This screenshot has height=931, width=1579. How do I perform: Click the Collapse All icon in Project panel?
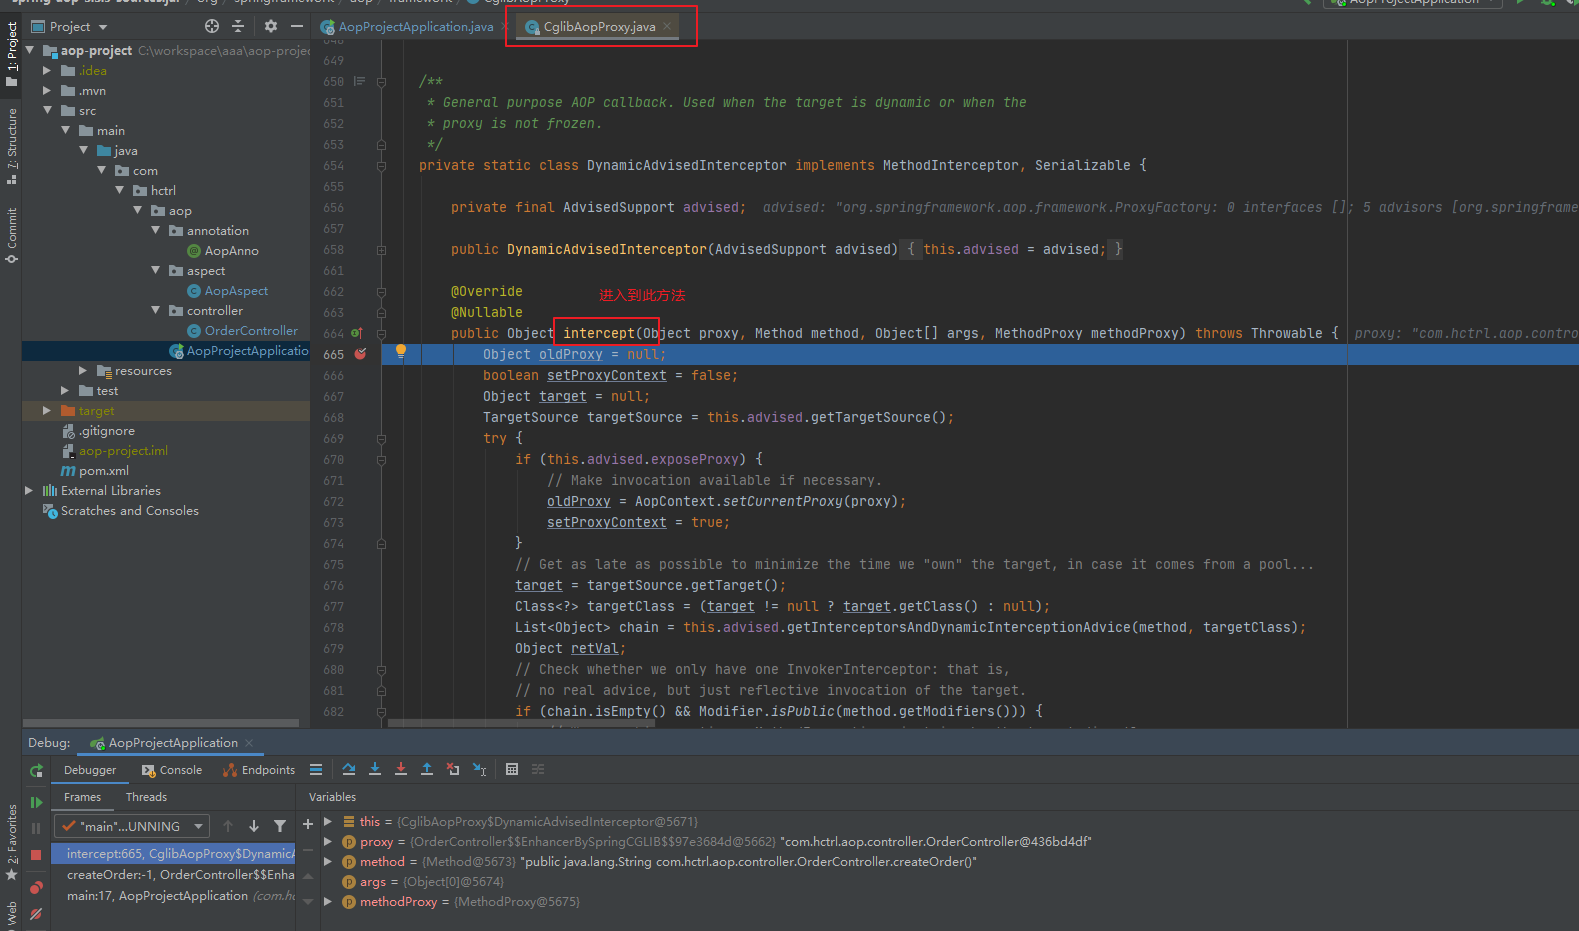click(x=238, y=26)
